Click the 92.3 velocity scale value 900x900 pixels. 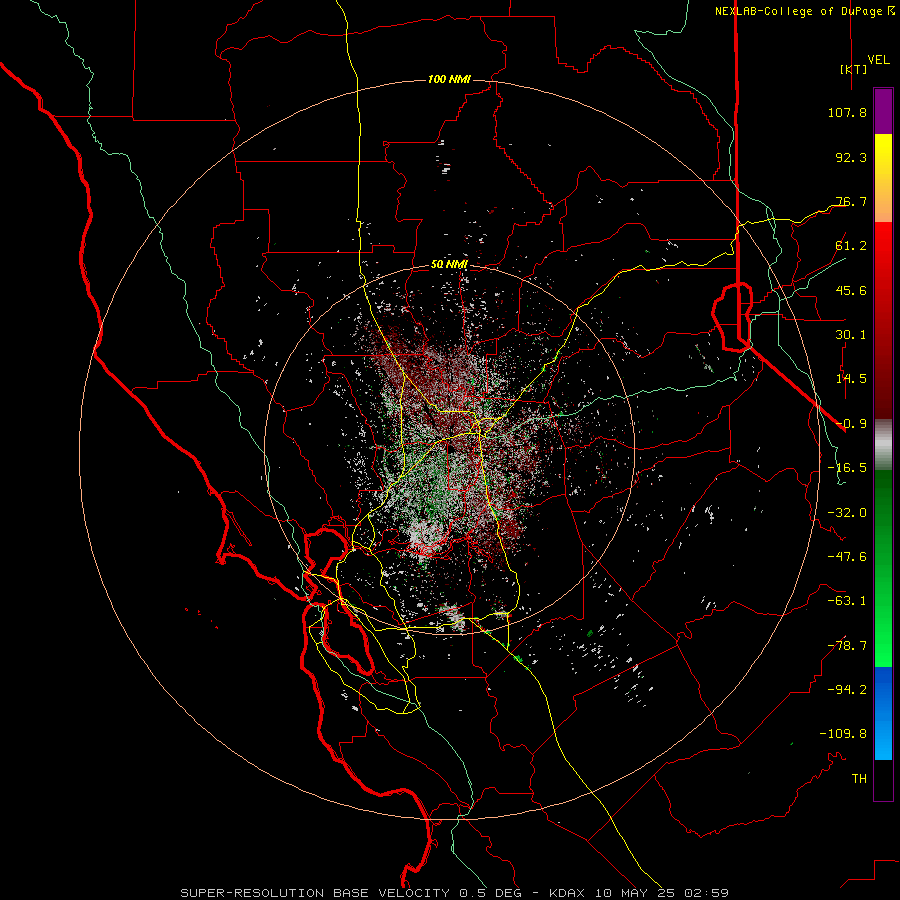coord(851,157)
